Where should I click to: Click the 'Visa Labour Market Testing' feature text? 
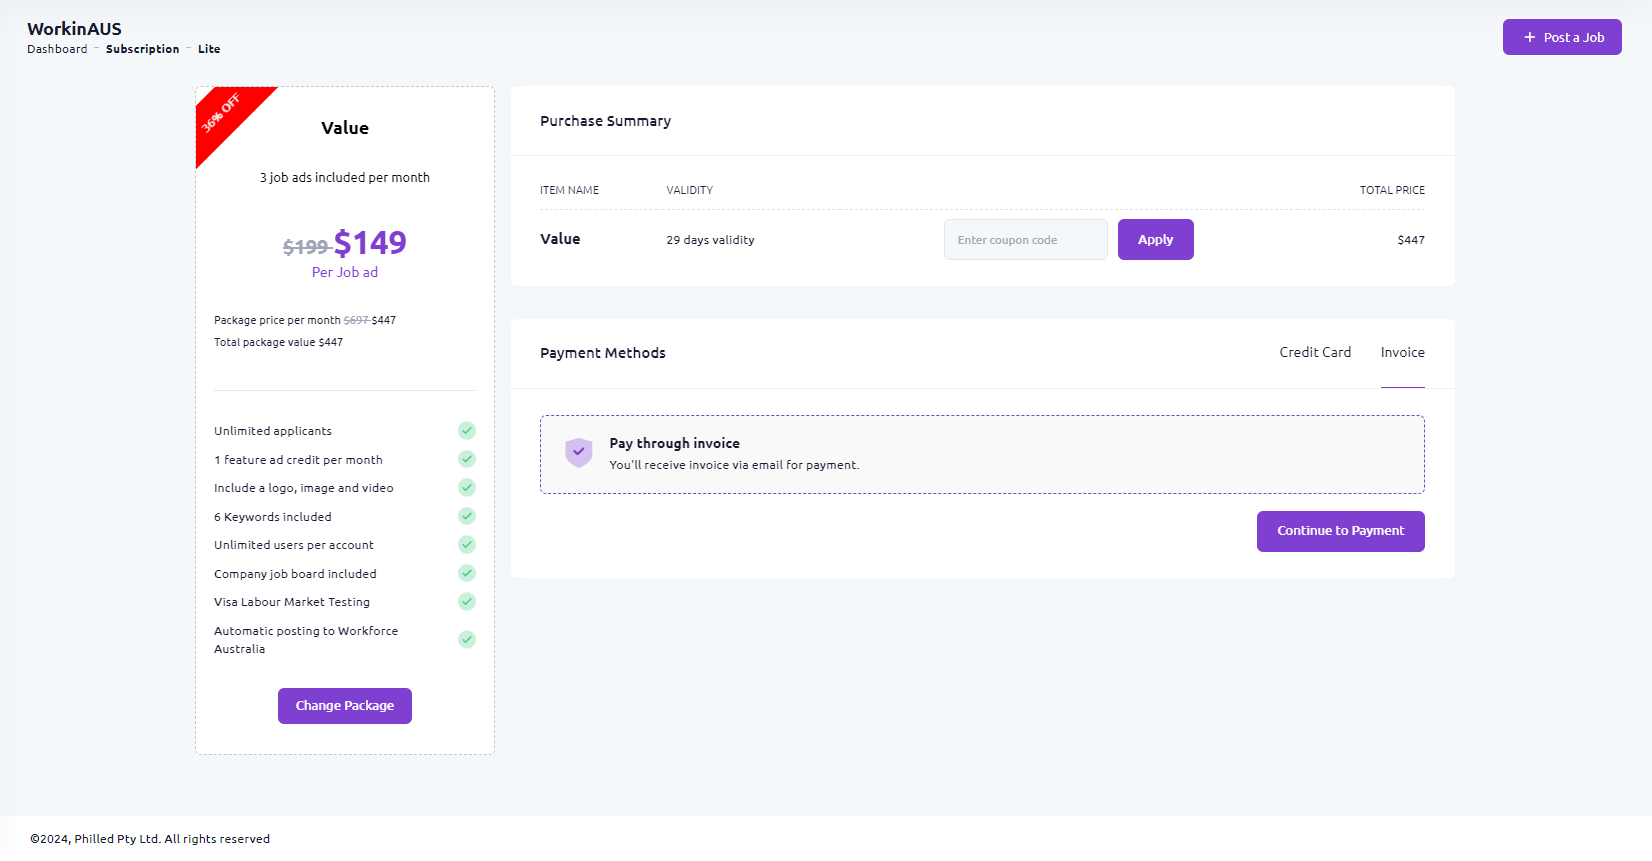[x=292, y=602]
